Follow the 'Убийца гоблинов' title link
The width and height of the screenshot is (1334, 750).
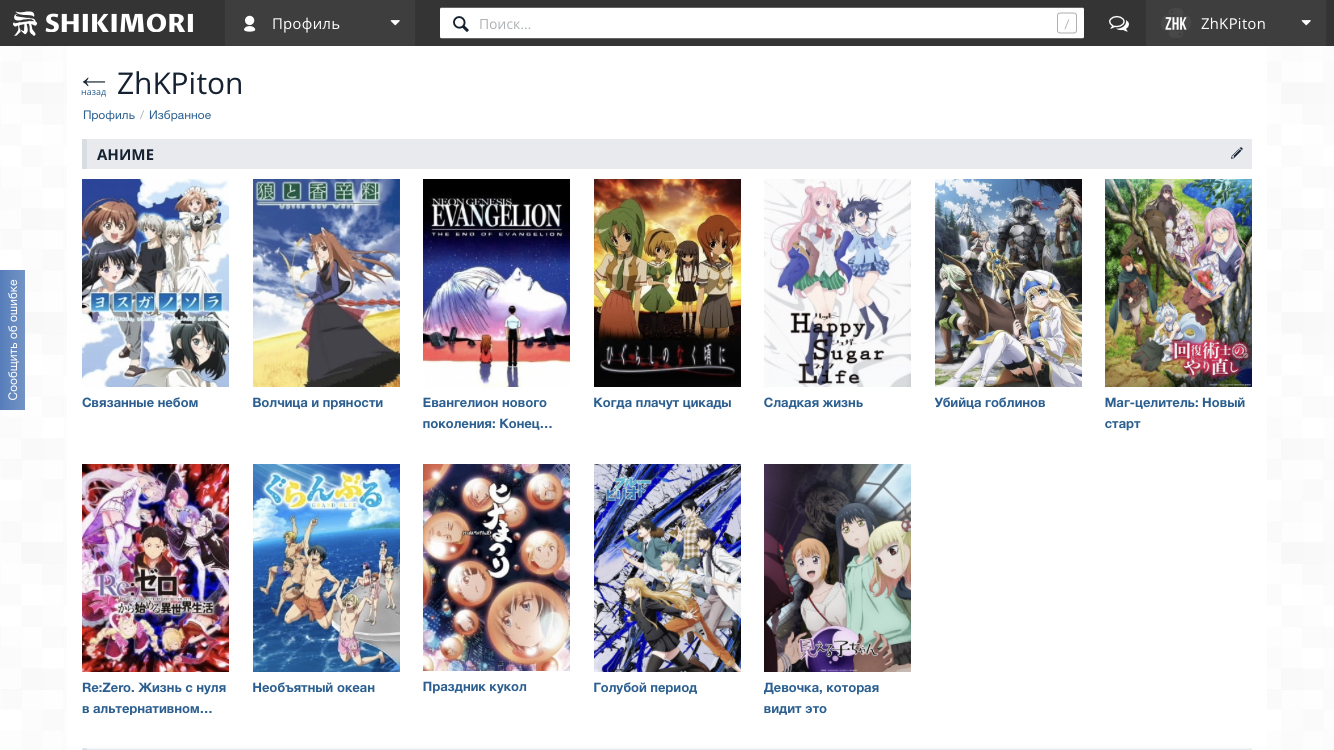[990, 403]
